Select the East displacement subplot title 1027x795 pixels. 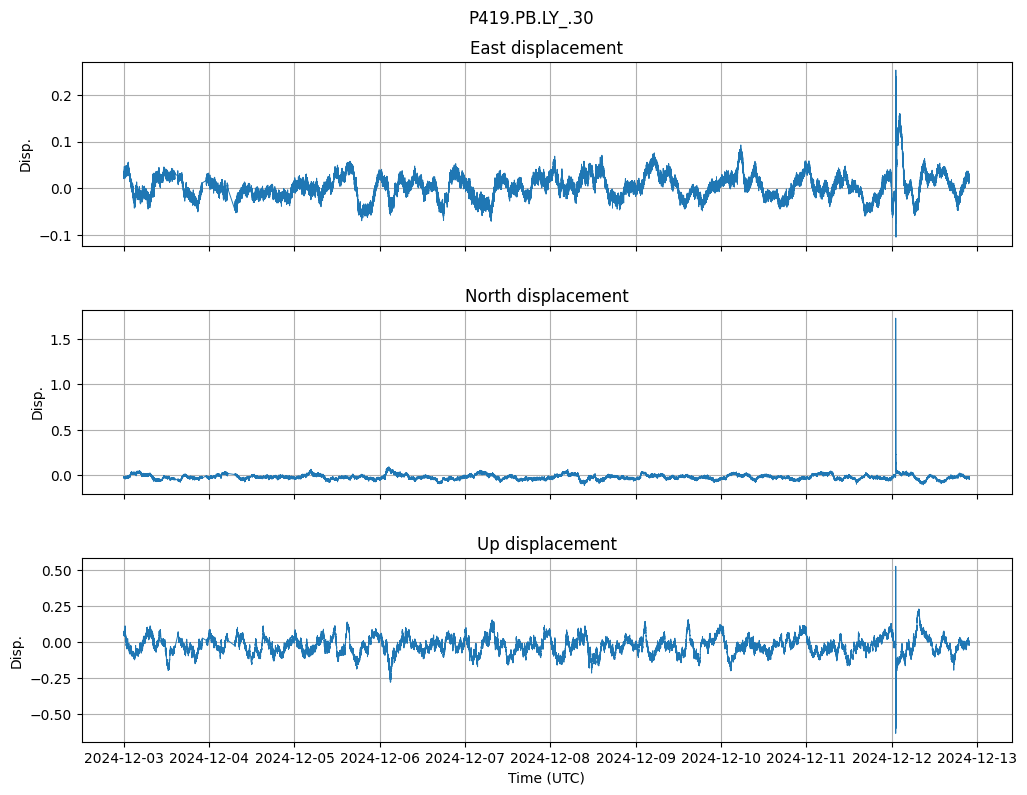point(546,48)
